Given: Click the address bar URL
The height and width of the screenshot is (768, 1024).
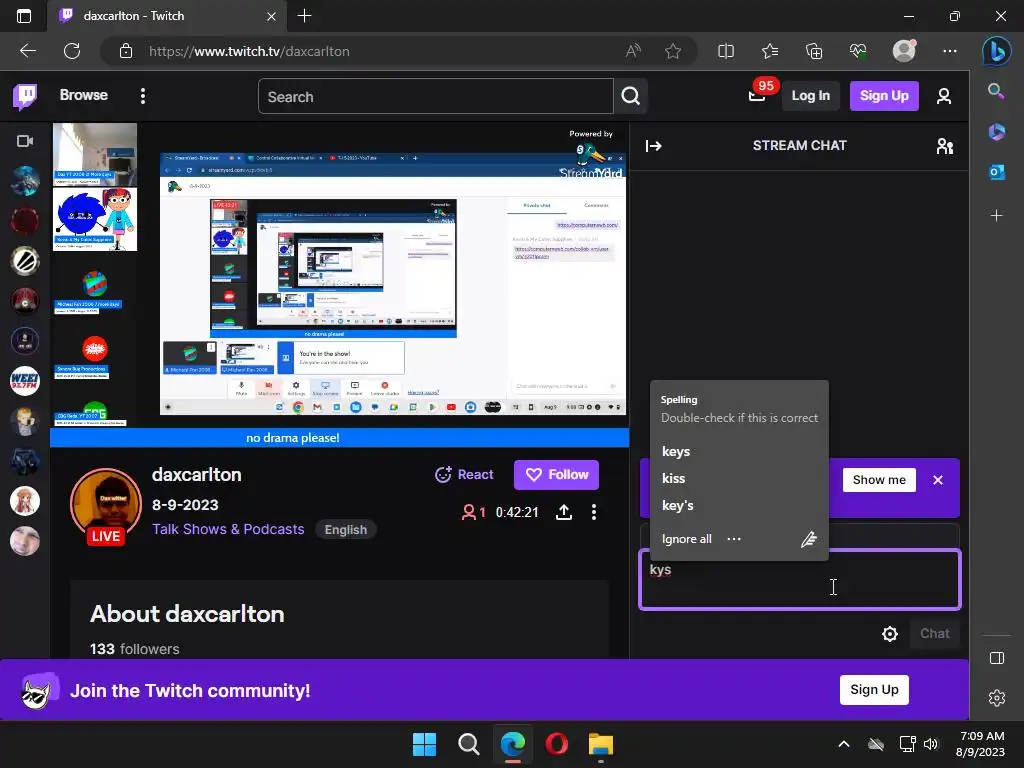Looking at the screenshot, I should coord(249,51).
